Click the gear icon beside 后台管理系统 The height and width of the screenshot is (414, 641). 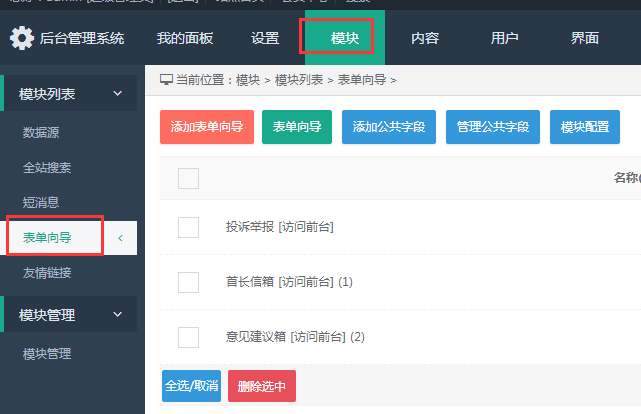click(22, 38)
